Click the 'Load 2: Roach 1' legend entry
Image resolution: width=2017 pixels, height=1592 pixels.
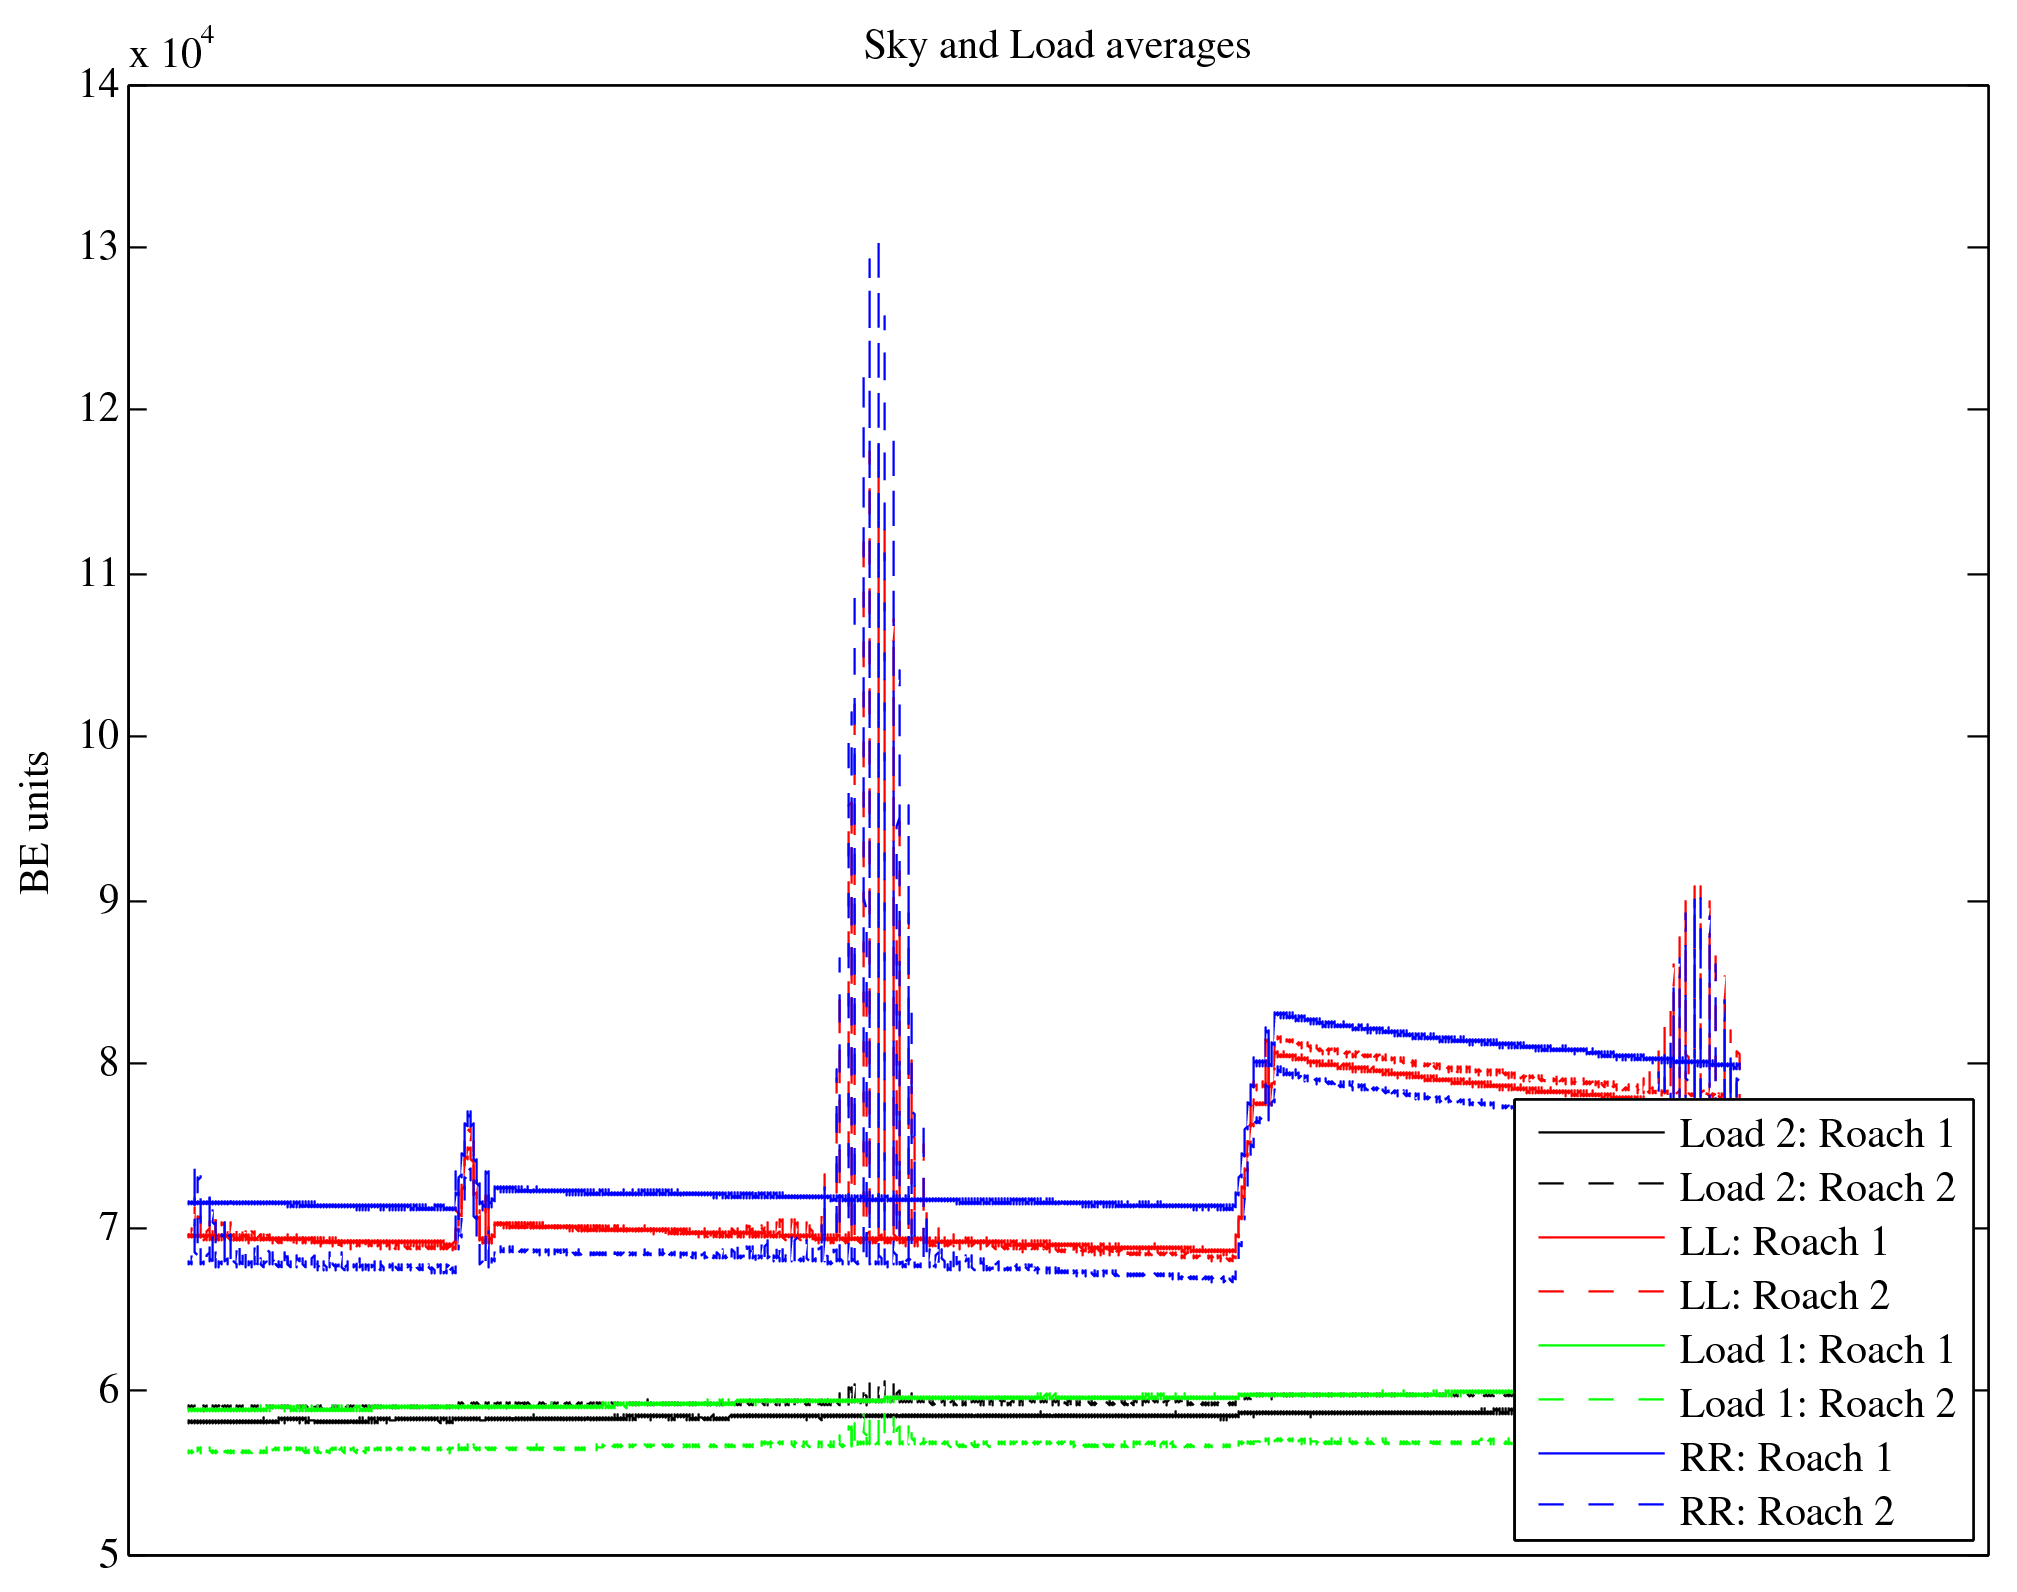coord(1816,1134)
